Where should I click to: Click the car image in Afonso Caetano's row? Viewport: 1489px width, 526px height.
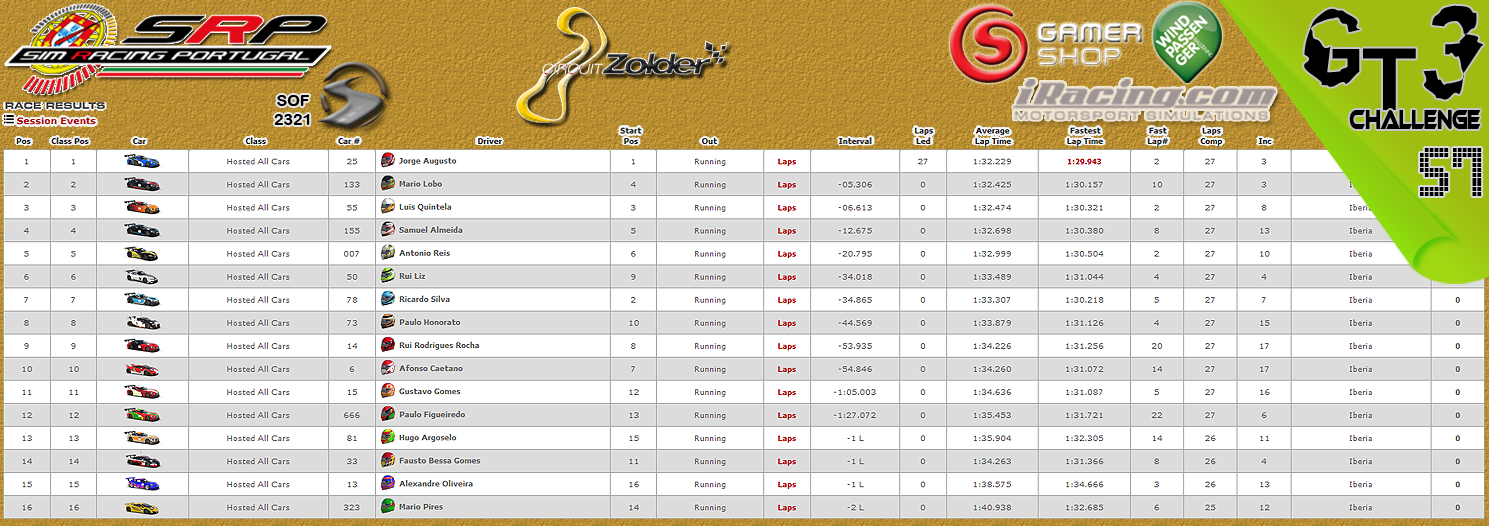[x=141, y=369]
